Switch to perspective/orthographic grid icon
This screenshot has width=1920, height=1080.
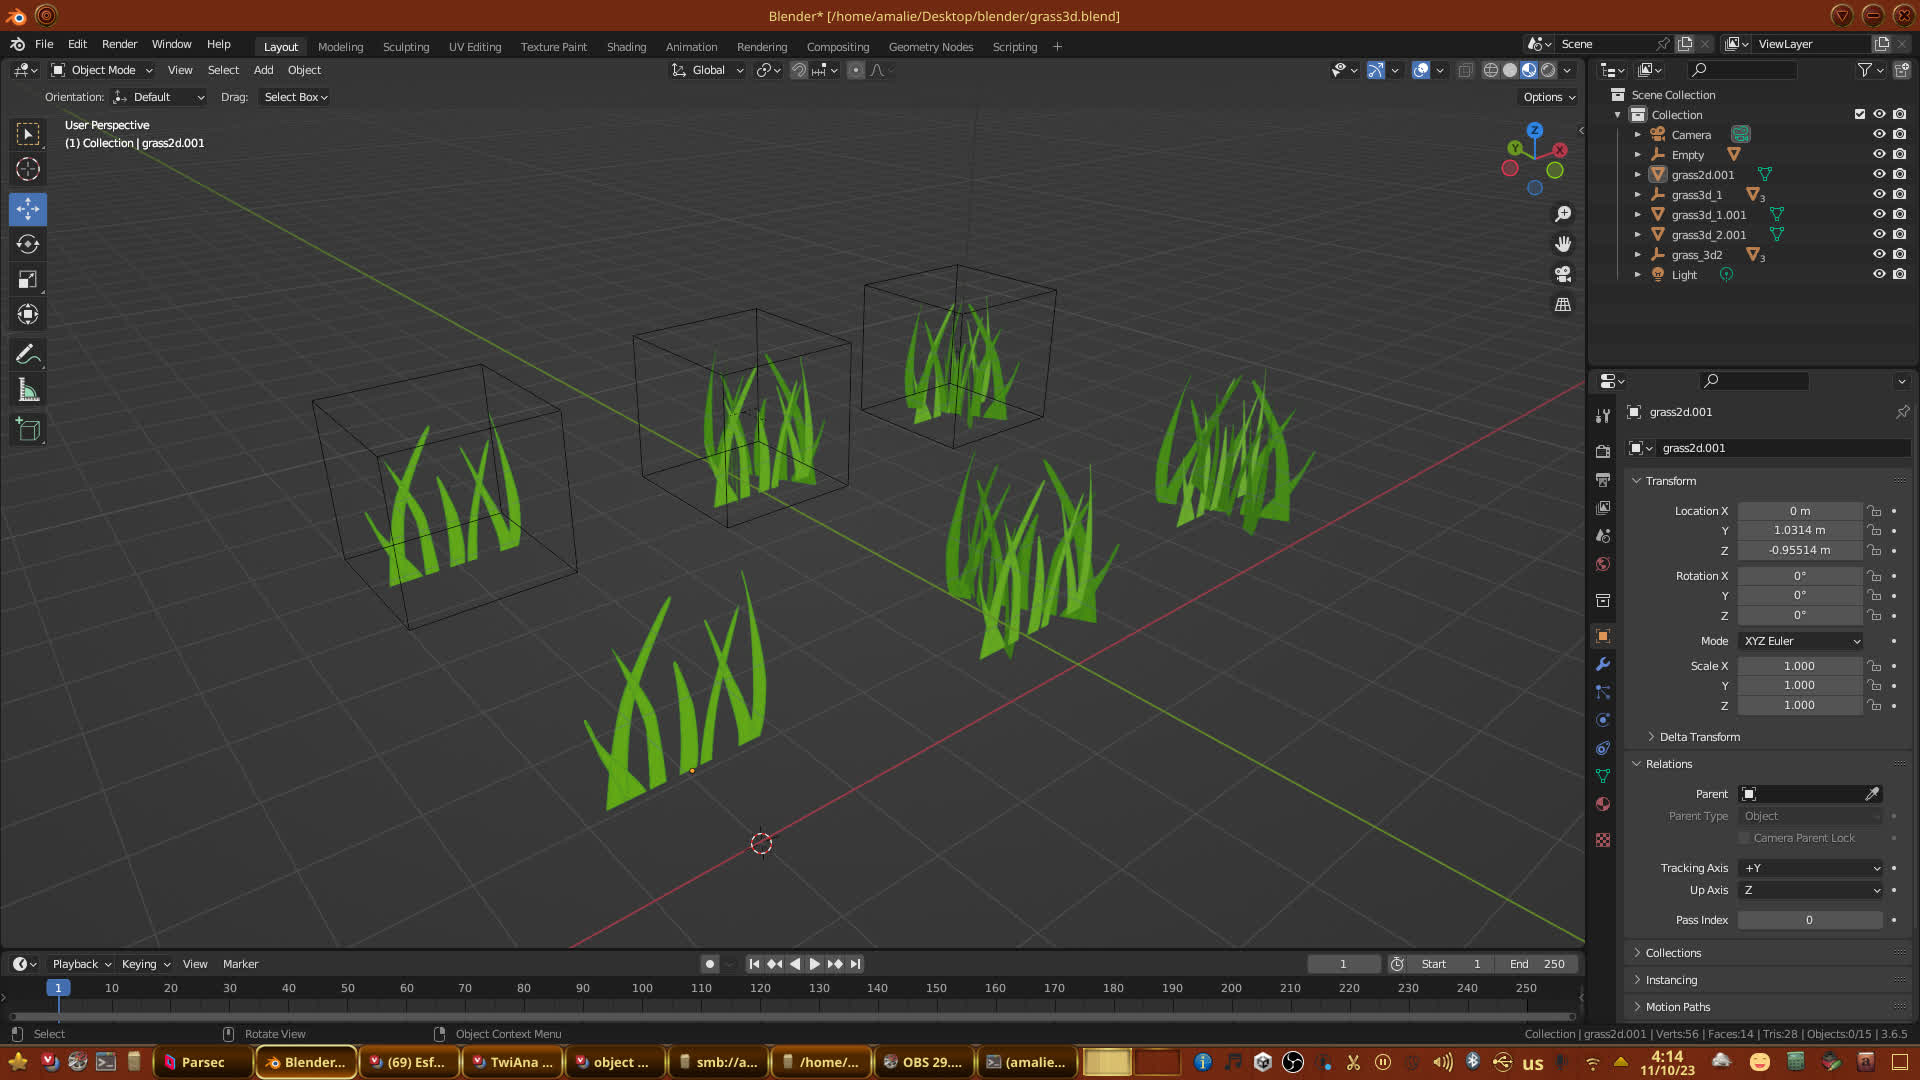[1563, 304]
